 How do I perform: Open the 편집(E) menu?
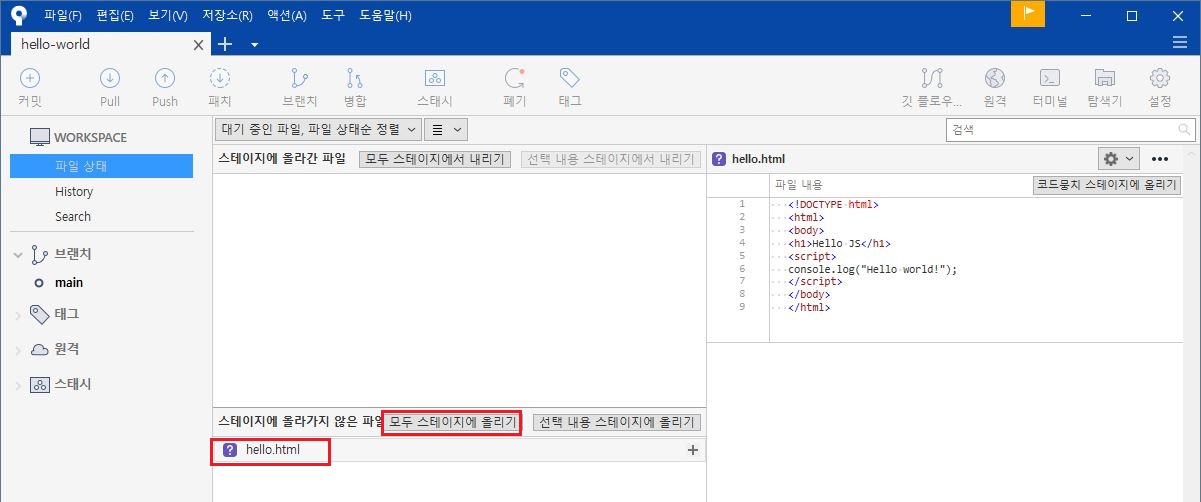115,16
